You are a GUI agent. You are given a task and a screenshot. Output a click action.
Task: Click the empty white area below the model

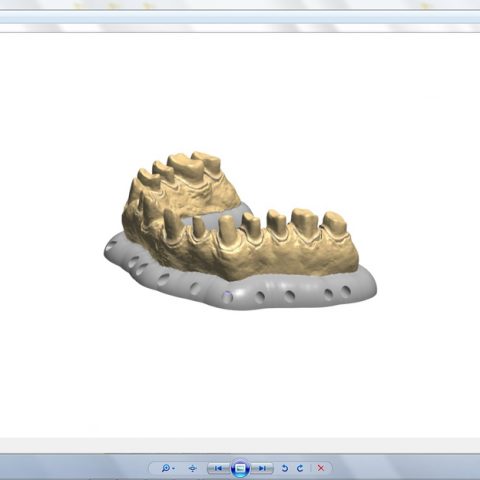(240, 373)
